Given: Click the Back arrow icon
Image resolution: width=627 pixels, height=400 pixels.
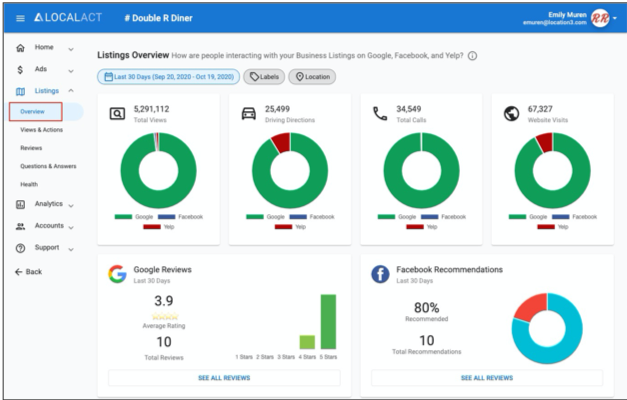Looking at the screenshot, I should pyautogui.click(x=18, y=272).
